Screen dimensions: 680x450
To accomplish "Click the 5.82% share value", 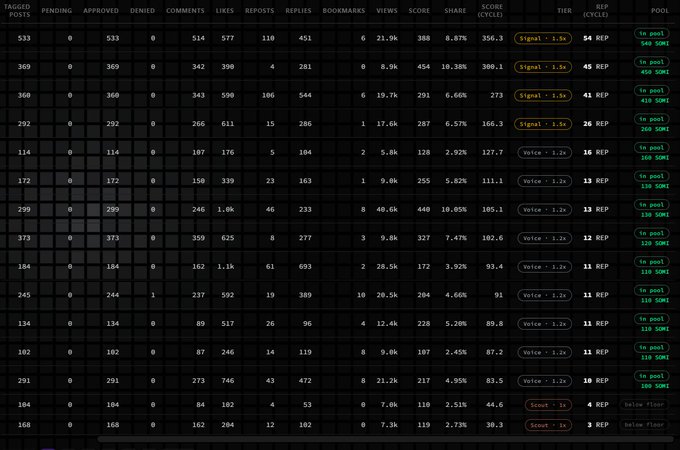I will [x=456, y=181].
